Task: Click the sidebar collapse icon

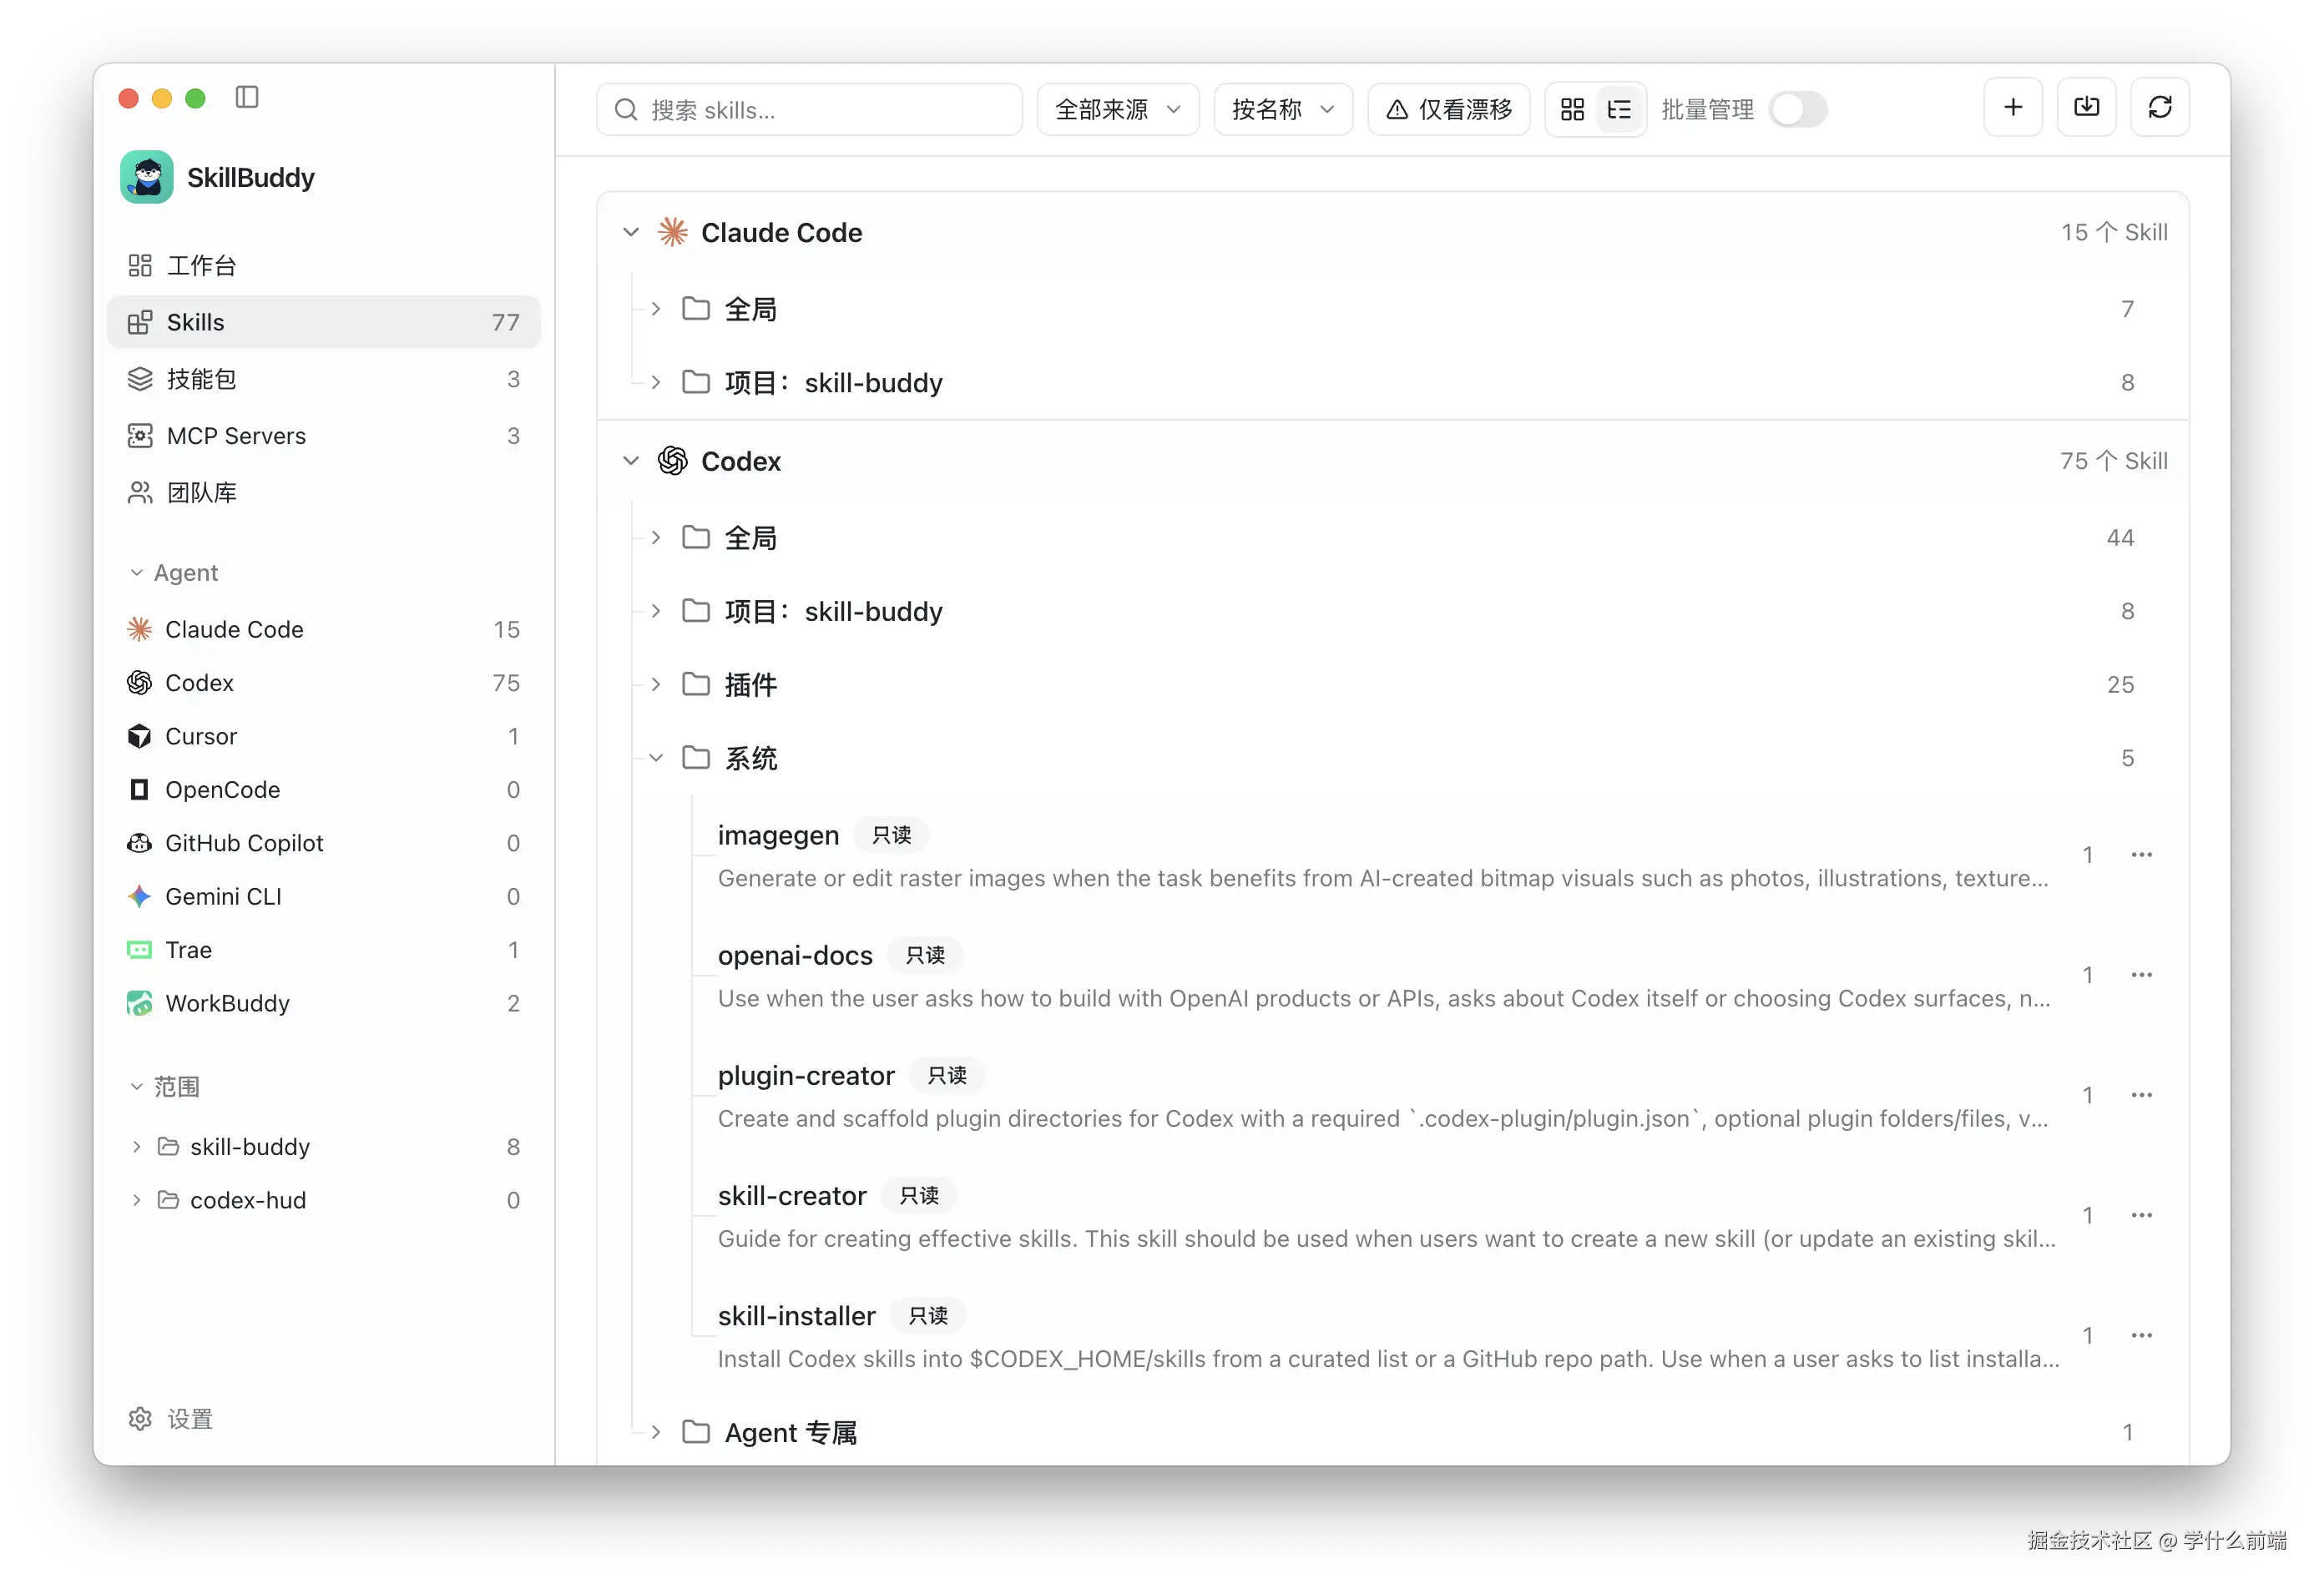Action: pos(247,97)
